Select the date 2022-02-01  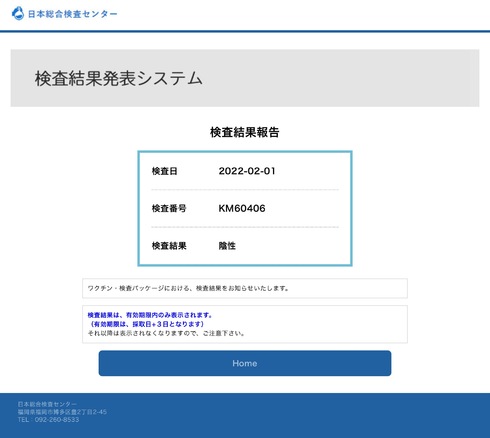pos(247,171)
